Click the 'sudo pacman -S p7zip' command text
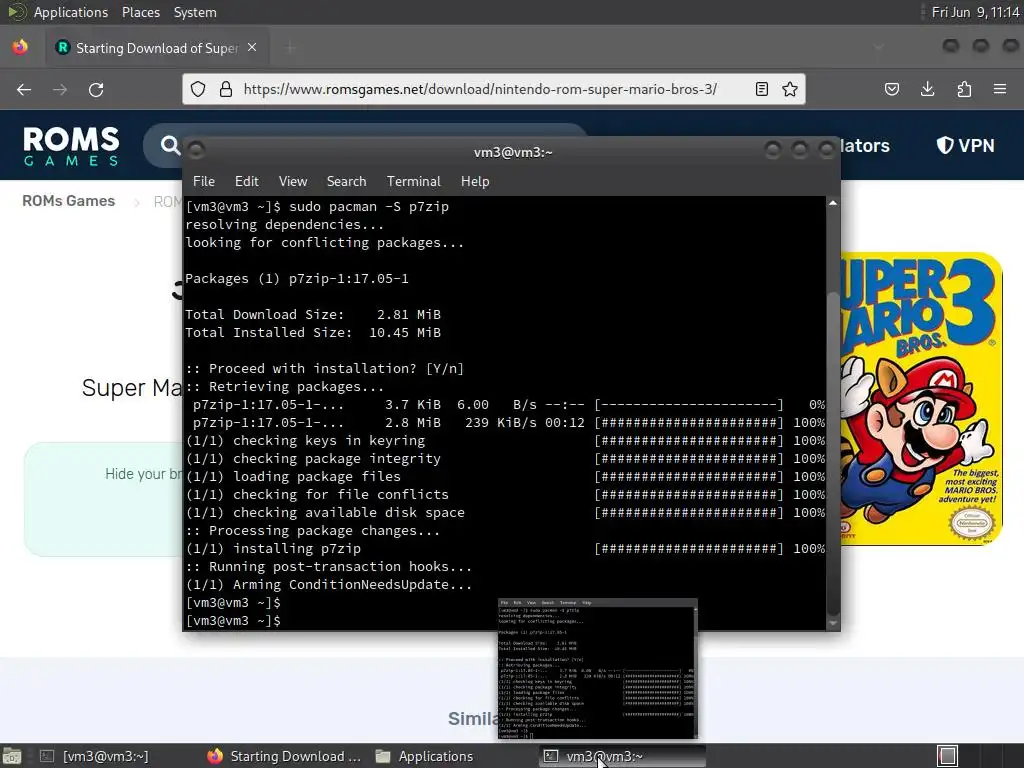The height and width of the screenshot is (768, 1024). [369, 207]
